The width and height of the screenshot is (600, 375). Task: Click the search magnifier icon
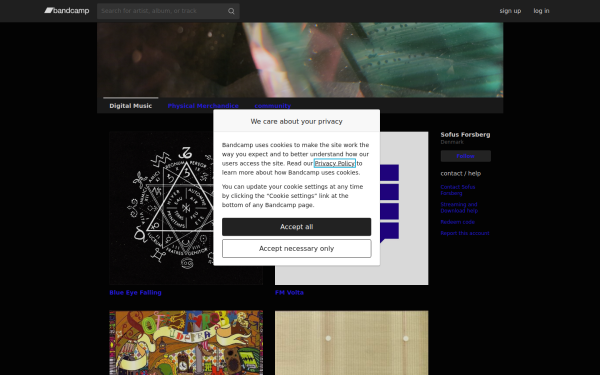click(x=231, y=11)
